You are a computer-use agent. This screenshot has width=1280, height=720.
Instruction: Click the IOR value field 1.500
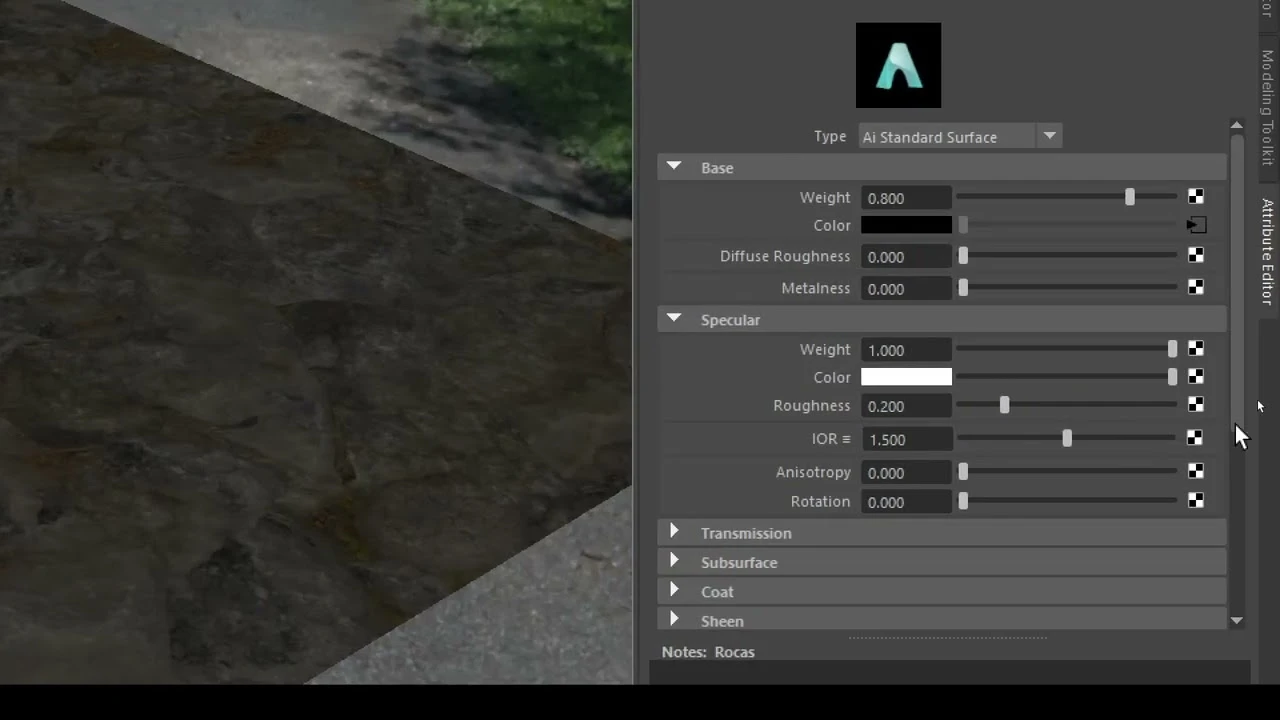tap(906, 439)
